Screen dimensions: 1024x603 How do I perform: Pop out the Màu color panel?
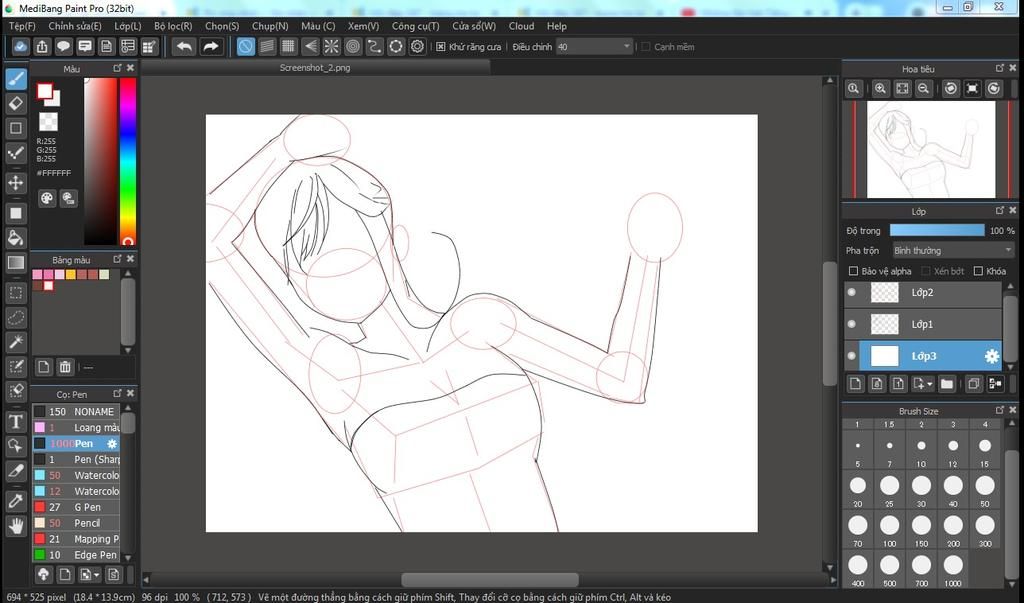point(118,68)
